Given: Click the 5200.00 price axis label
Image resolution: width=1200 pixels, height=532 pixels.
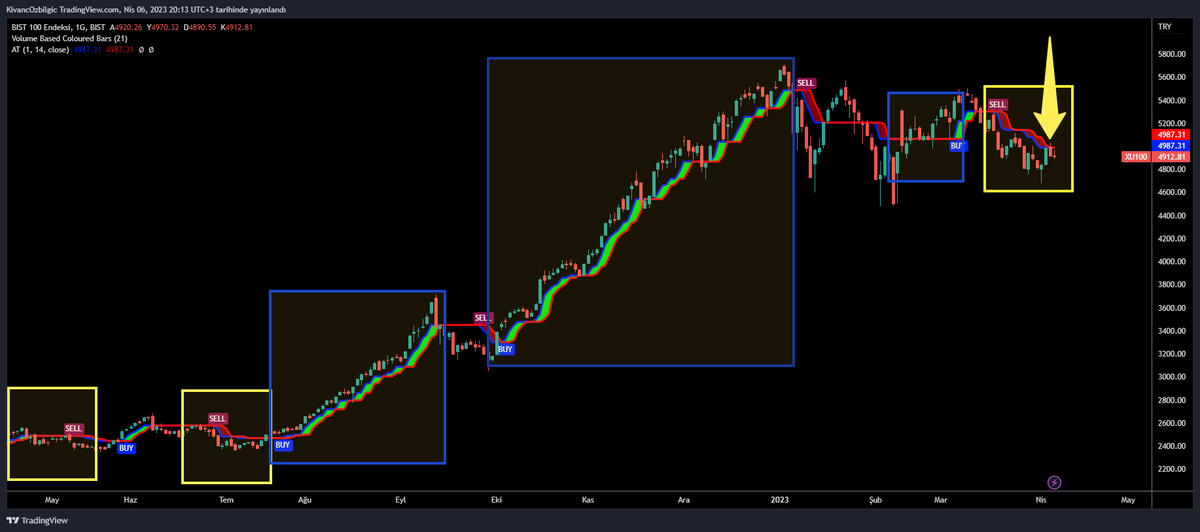Looking at the screenshot, I should point(1171,124).
